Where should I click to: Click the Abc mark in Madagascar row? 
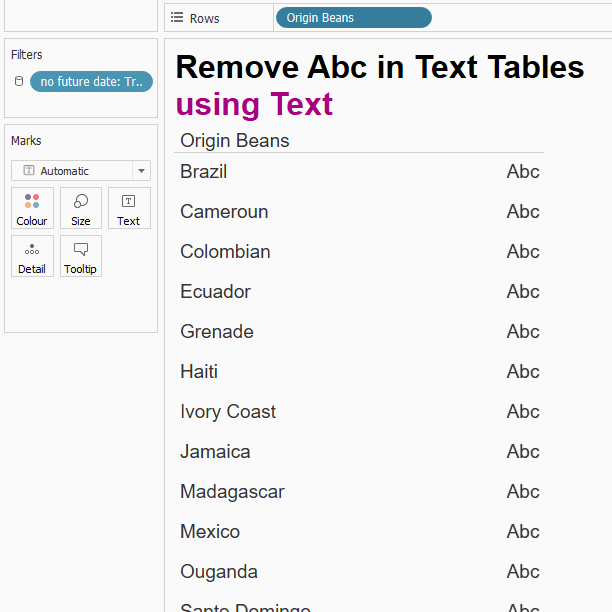(523, 492)
